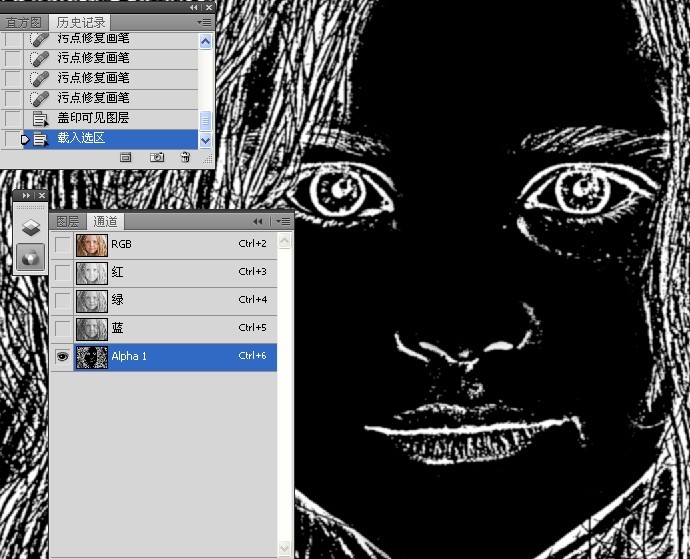Select the 蓝 channel label

click(x=117, y=328)
